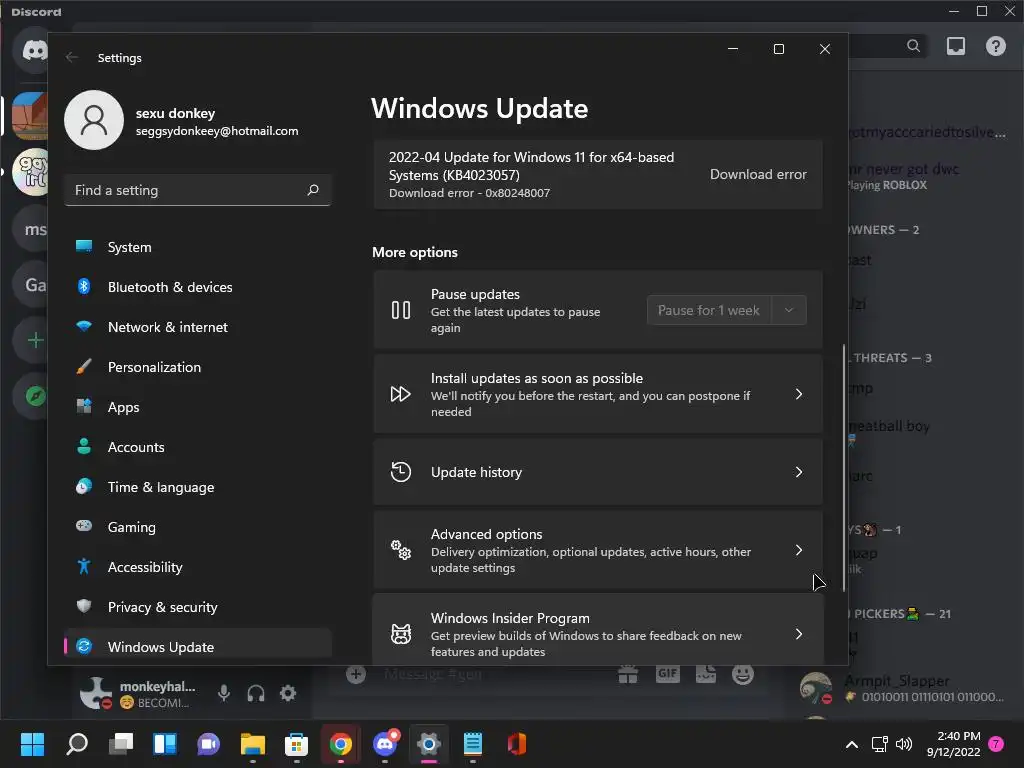Open Discord gift icon in message bar
Screen dimensions: 1024x768
pos(628,674)
